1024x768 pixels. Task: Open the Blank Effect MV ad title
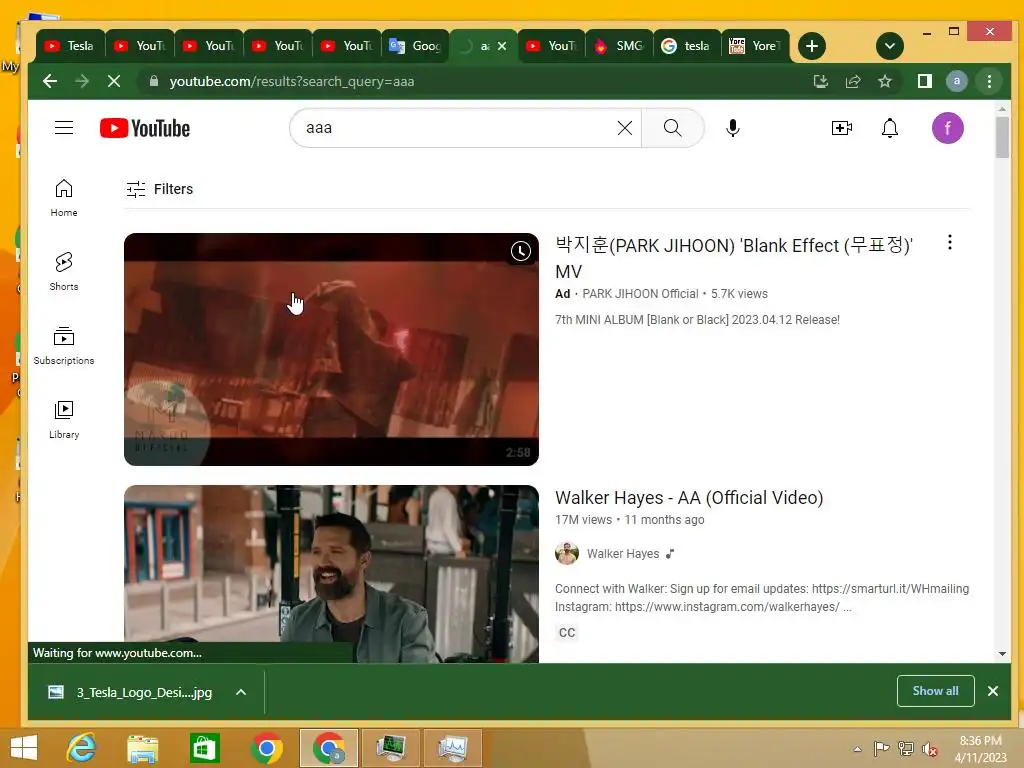(x=734, y=258)
